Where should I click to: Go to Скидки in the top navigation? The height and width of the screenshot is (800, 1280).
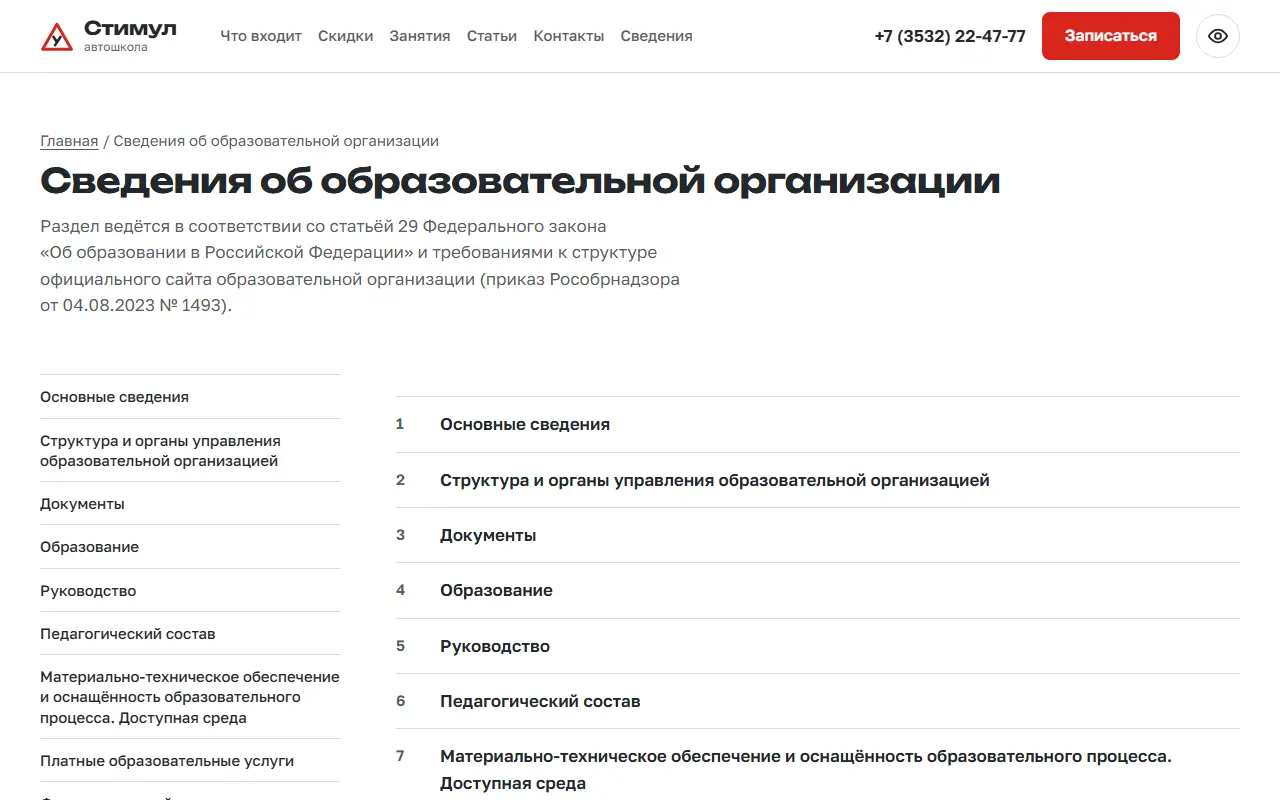(346, 36)
